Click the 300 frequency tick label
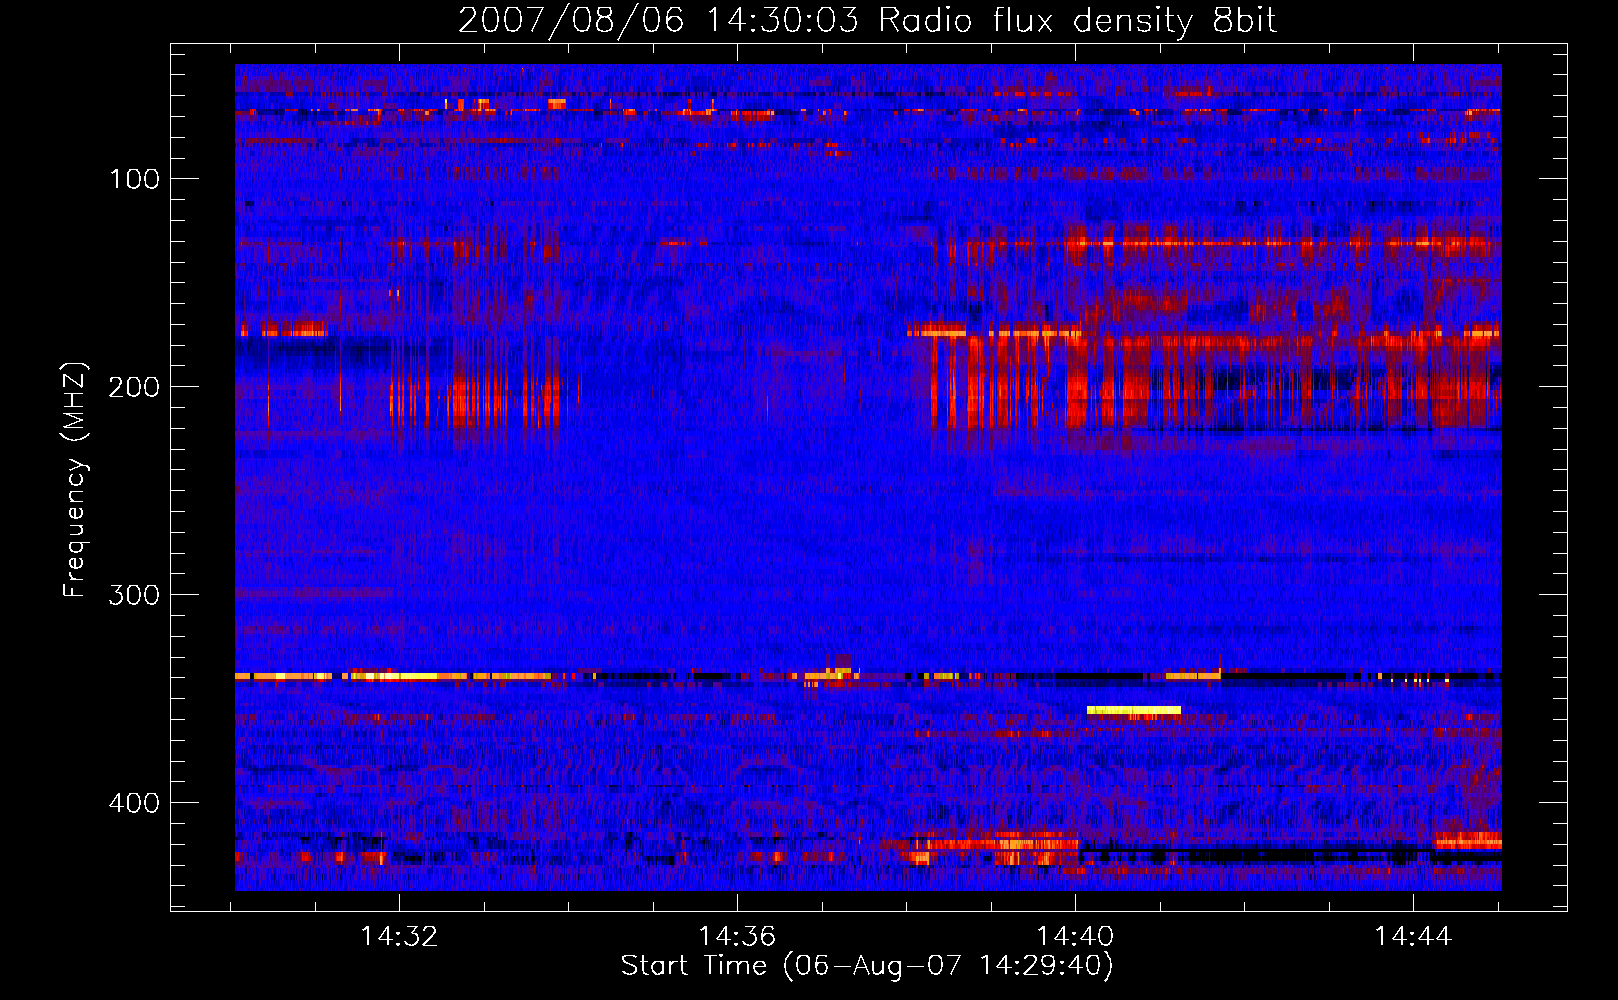Screen dimensions: 1618x1000 pyautogui.click(x=134, y=595)
